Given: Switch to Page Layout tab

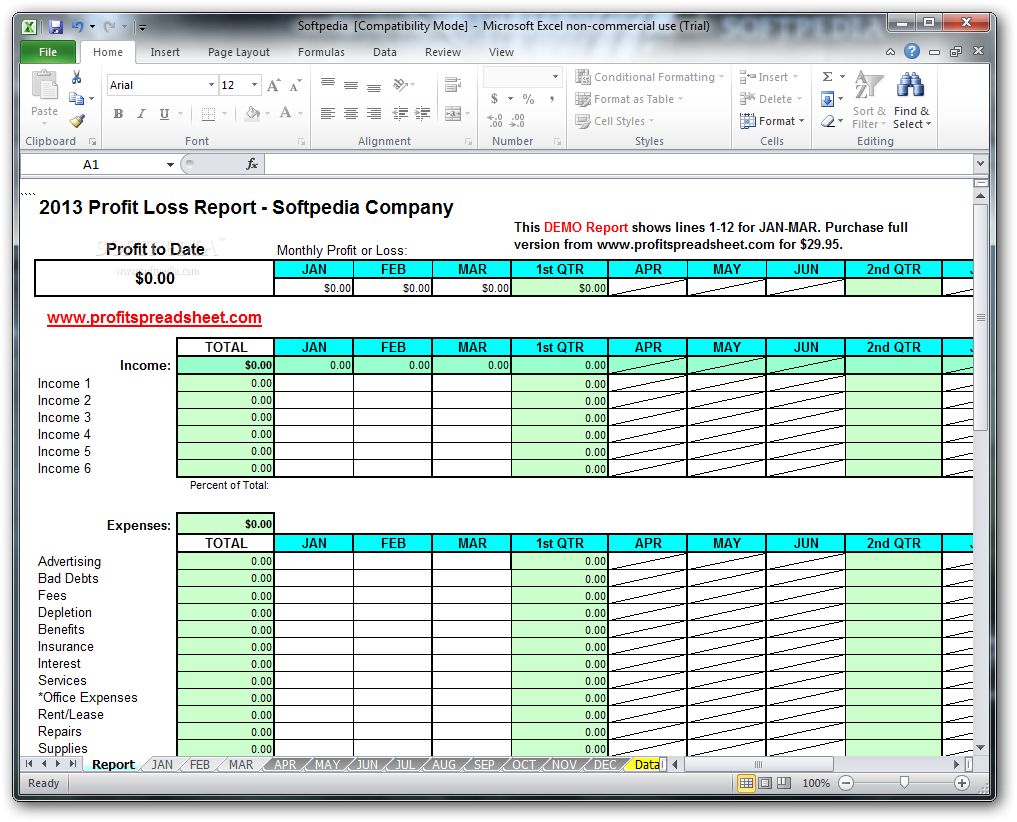Looking at the screenshot, I should pyautogui.click(x=239, y=53).
